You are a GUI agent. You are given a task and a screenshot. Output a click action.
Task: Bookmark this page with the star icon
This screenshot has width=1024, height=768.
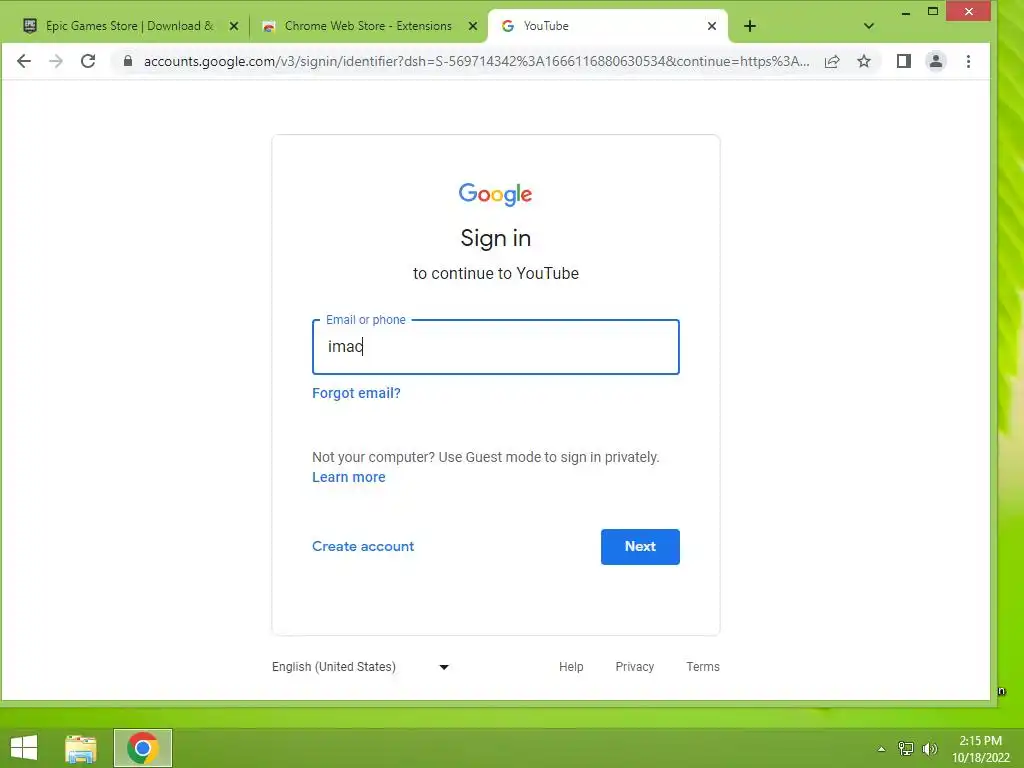pos(864,61)
